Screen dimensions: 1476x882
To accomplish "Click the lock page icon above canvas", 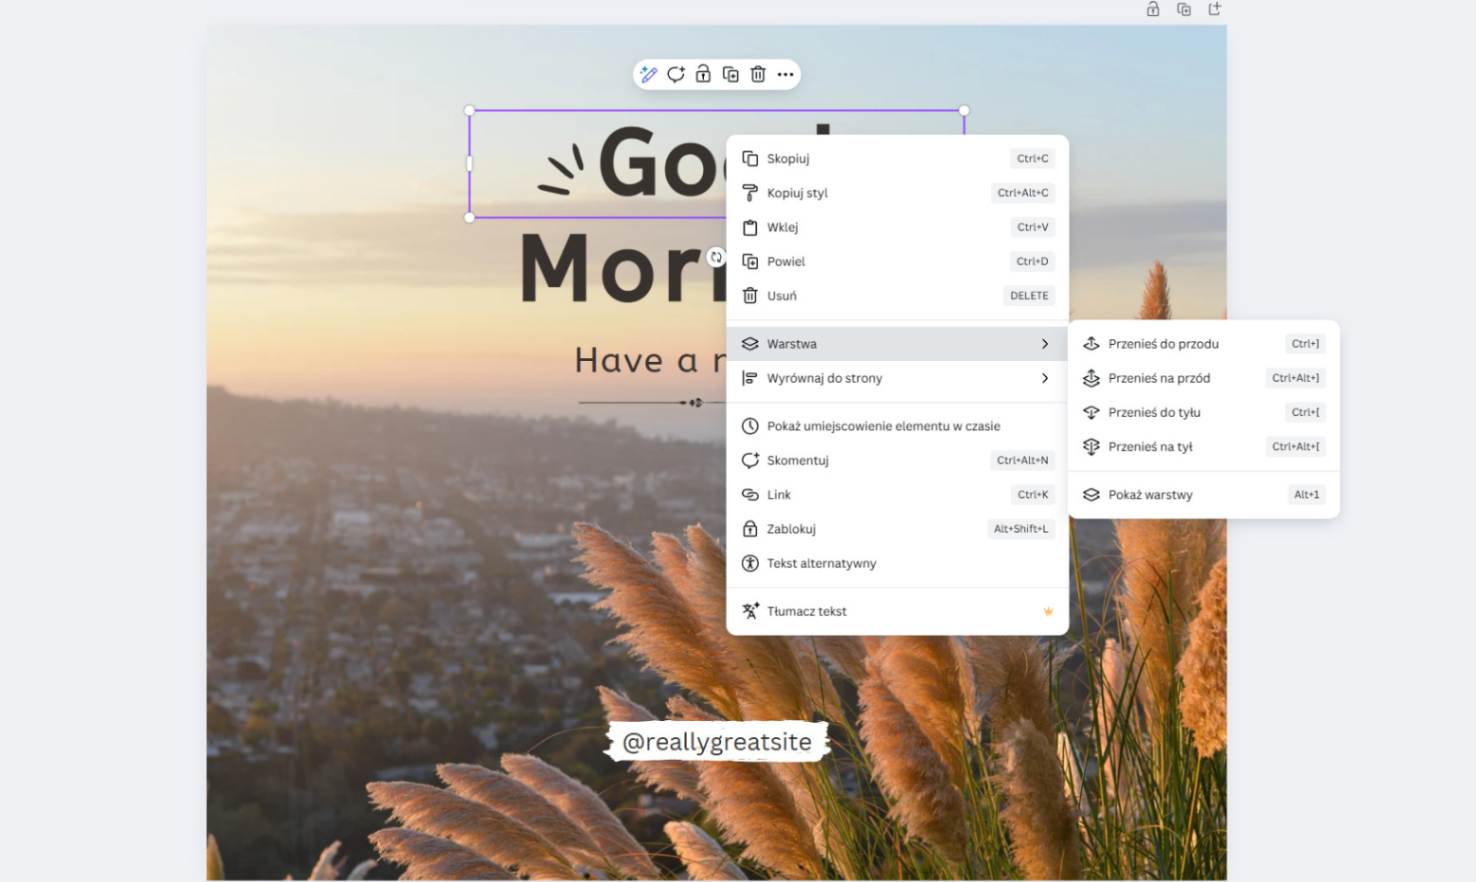I will 1153,9.
